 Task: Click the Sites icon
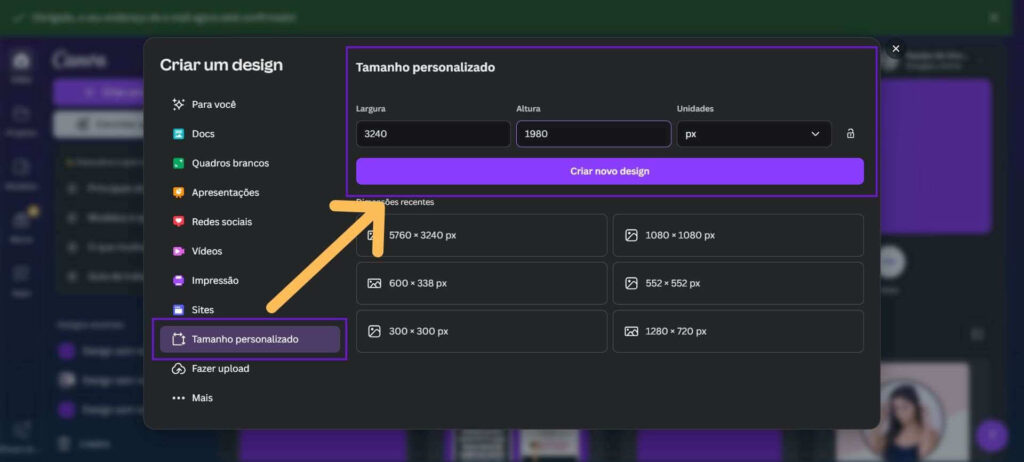point(178,310)
